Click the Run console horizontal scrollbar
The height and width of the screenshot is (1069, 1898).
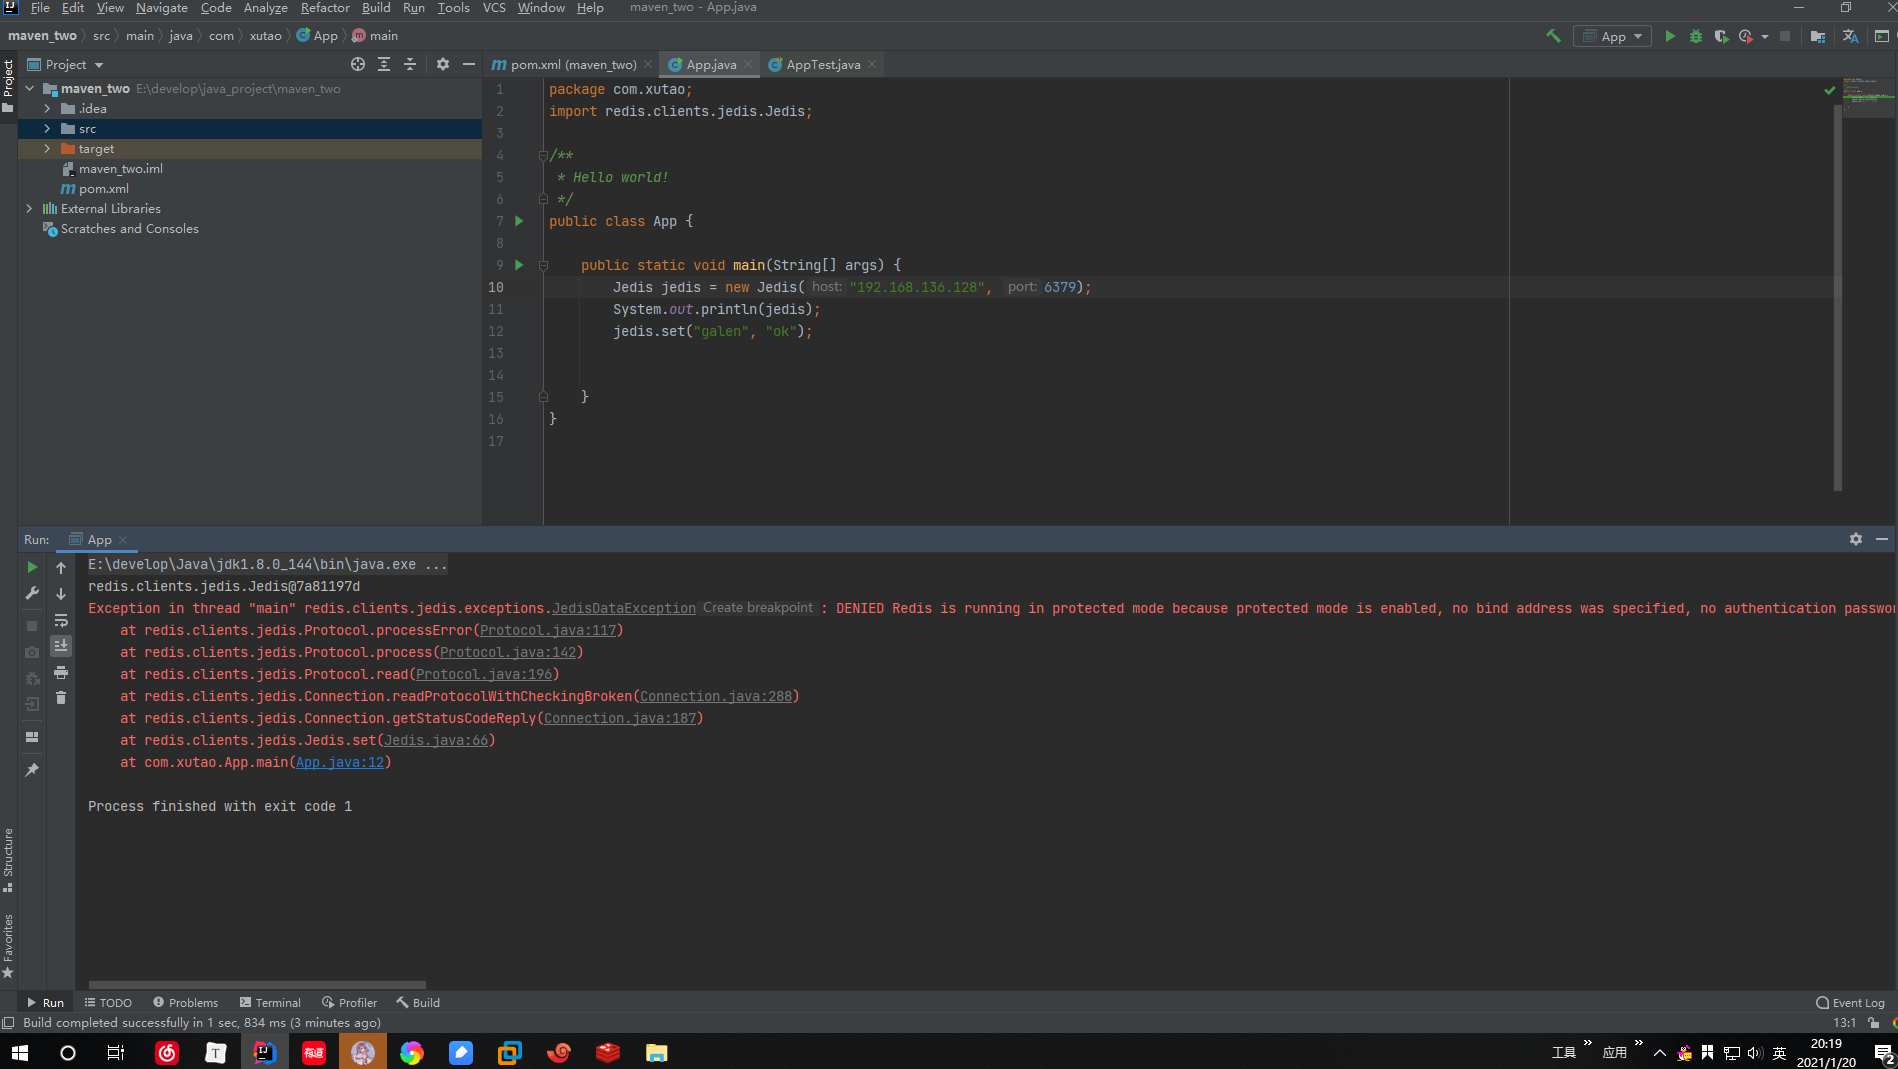257,985
